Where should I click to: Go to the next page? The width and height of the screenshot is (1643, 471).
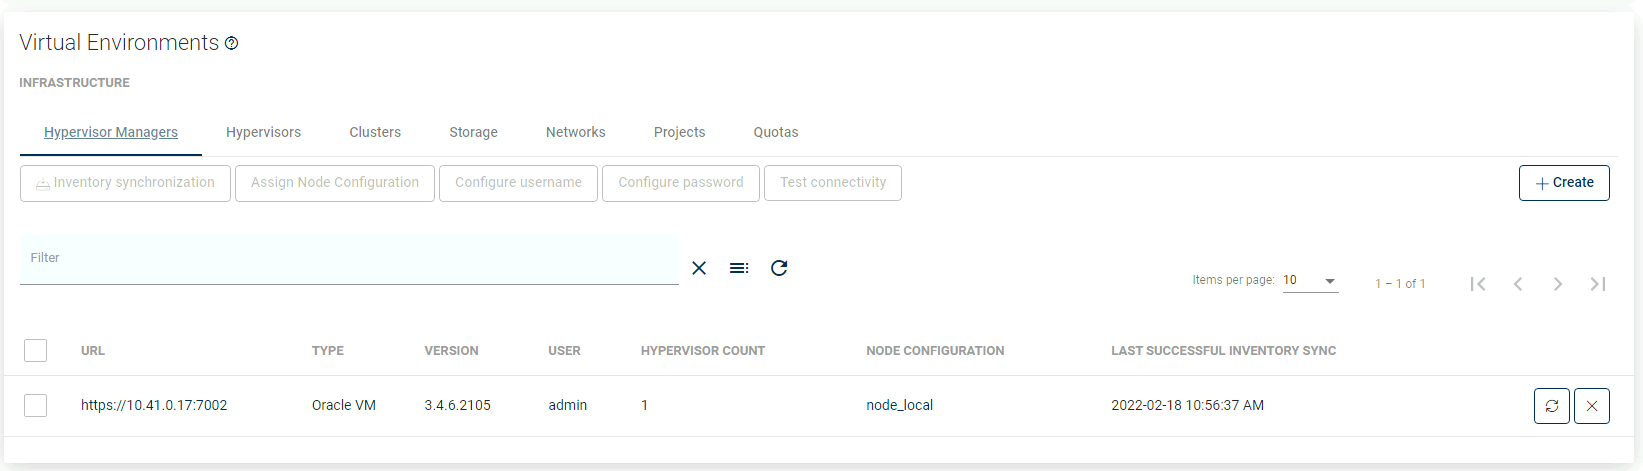point(1558,284)
